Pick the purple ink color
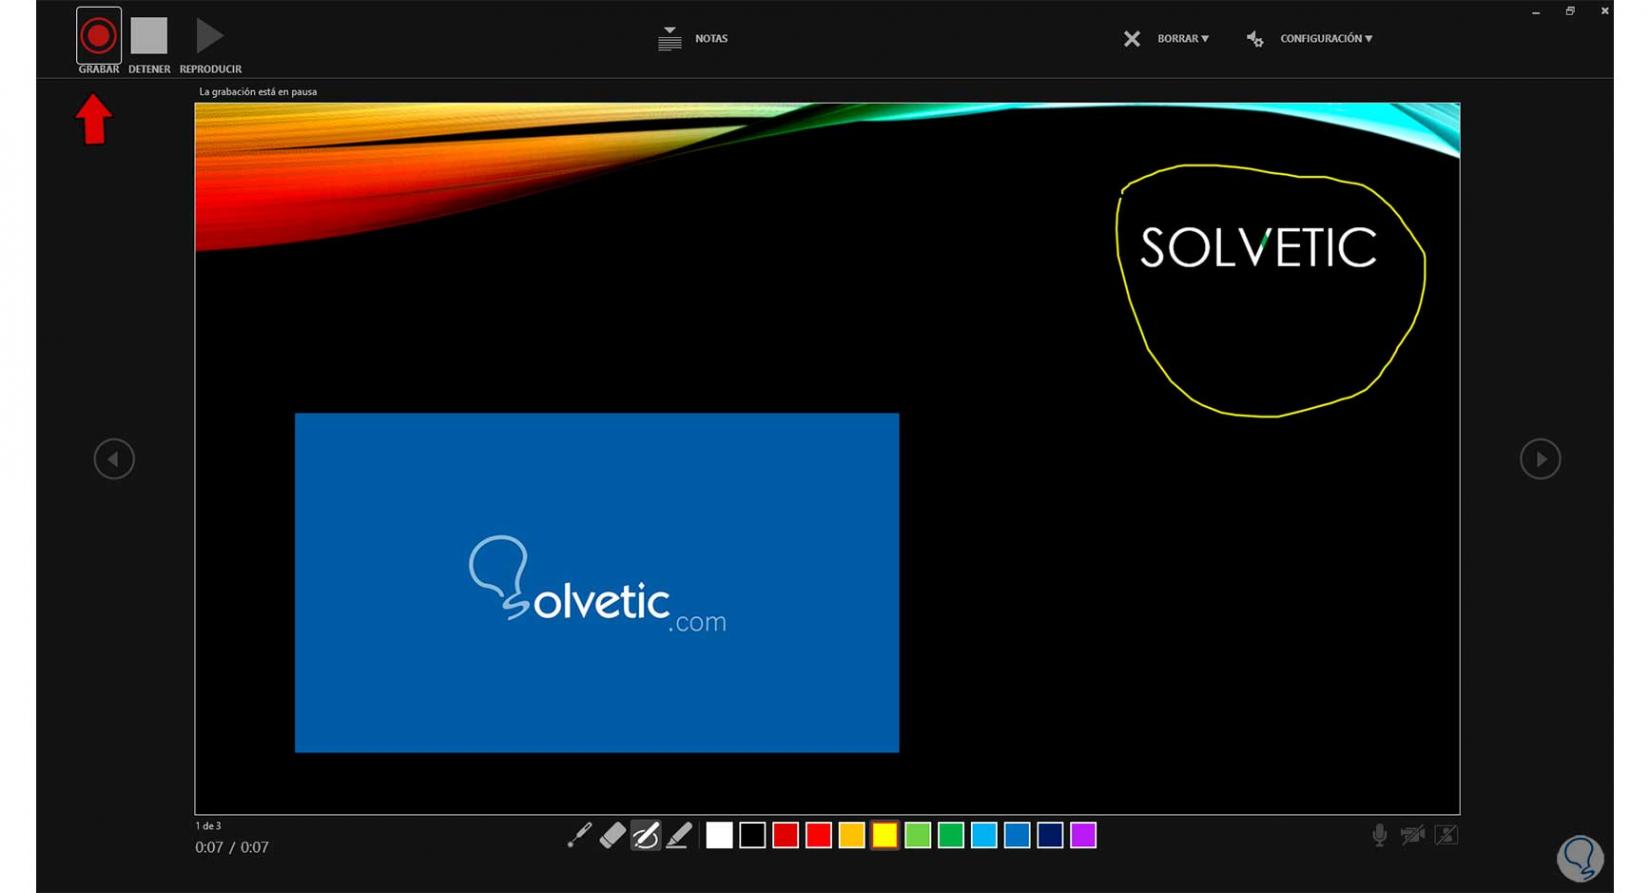 click(x=1083, y=835)
